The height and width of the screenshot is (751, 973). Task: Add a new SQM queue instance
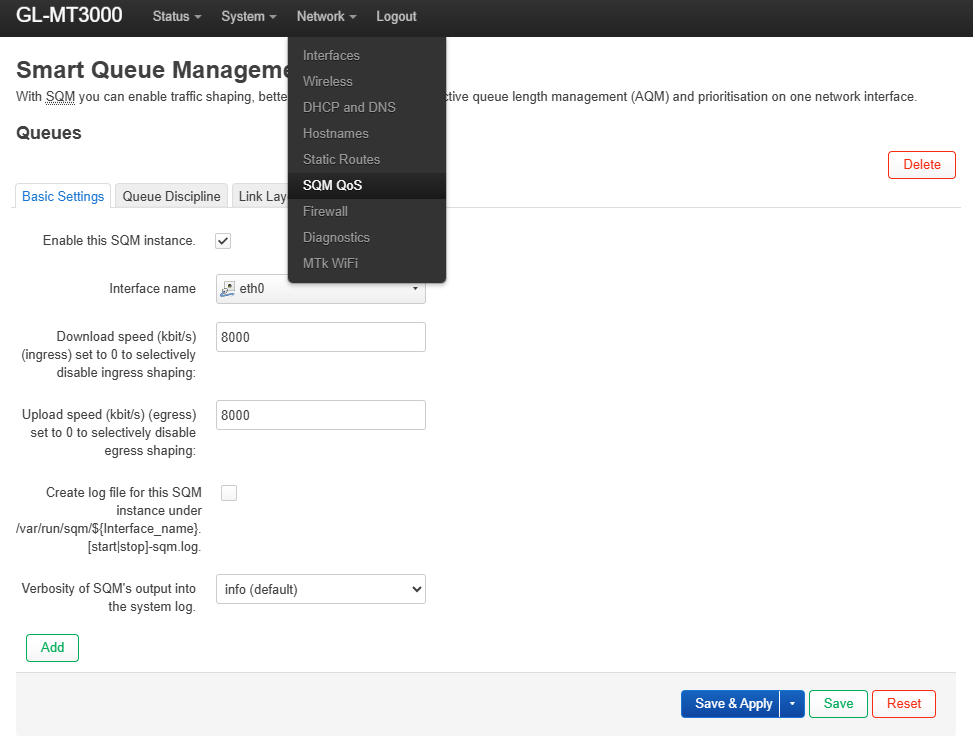[x=51, y=647]
